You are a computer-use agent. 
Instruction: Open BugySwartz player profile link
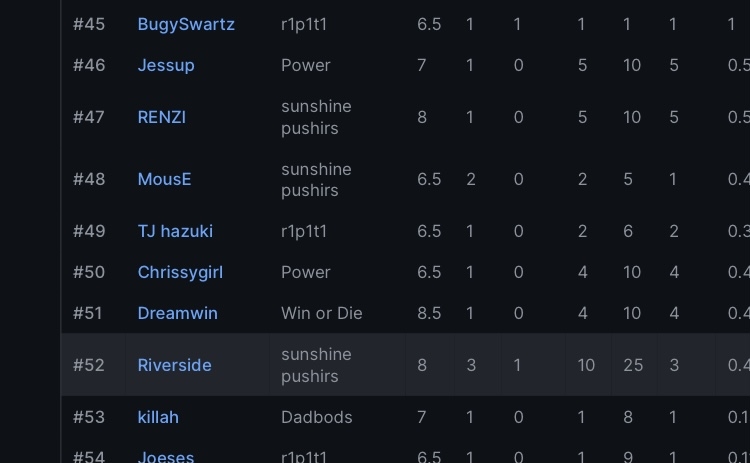(x=186, y=24)
